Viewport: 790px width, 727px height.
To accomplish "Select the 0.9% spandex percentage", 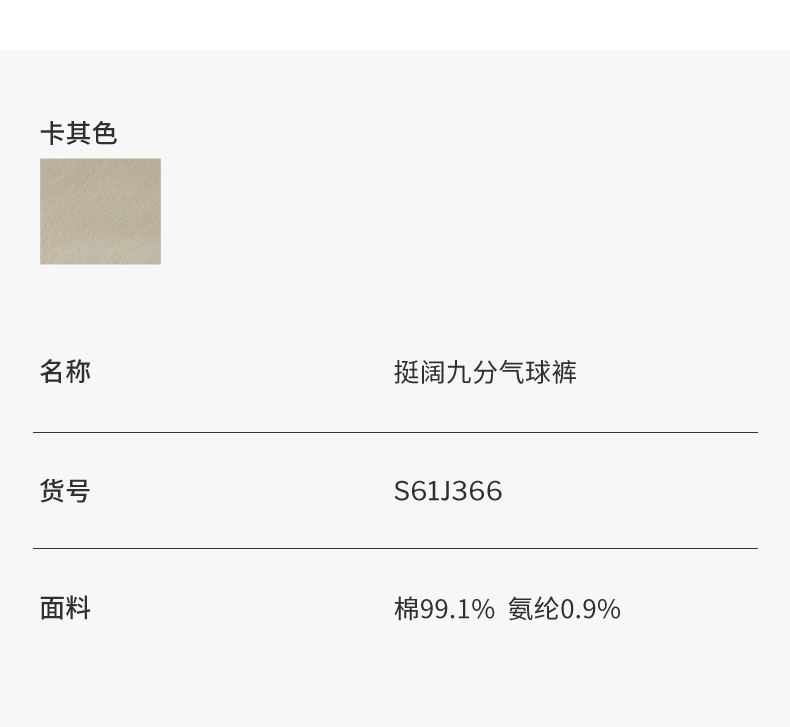I will click(x=590, y=609).
